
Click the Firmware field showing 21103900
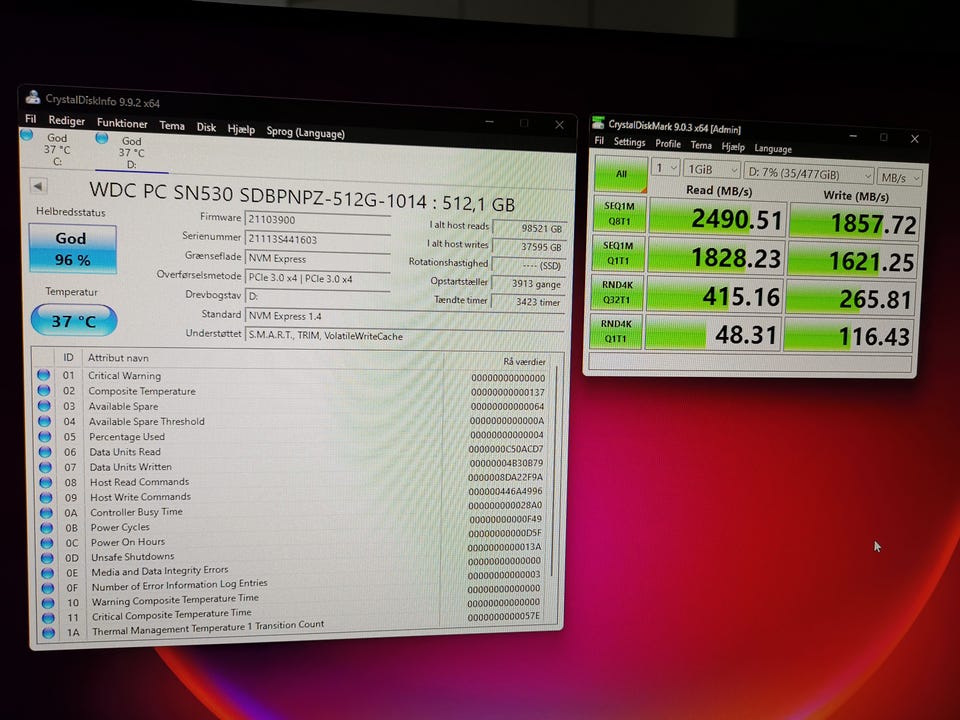pos(317,220)
